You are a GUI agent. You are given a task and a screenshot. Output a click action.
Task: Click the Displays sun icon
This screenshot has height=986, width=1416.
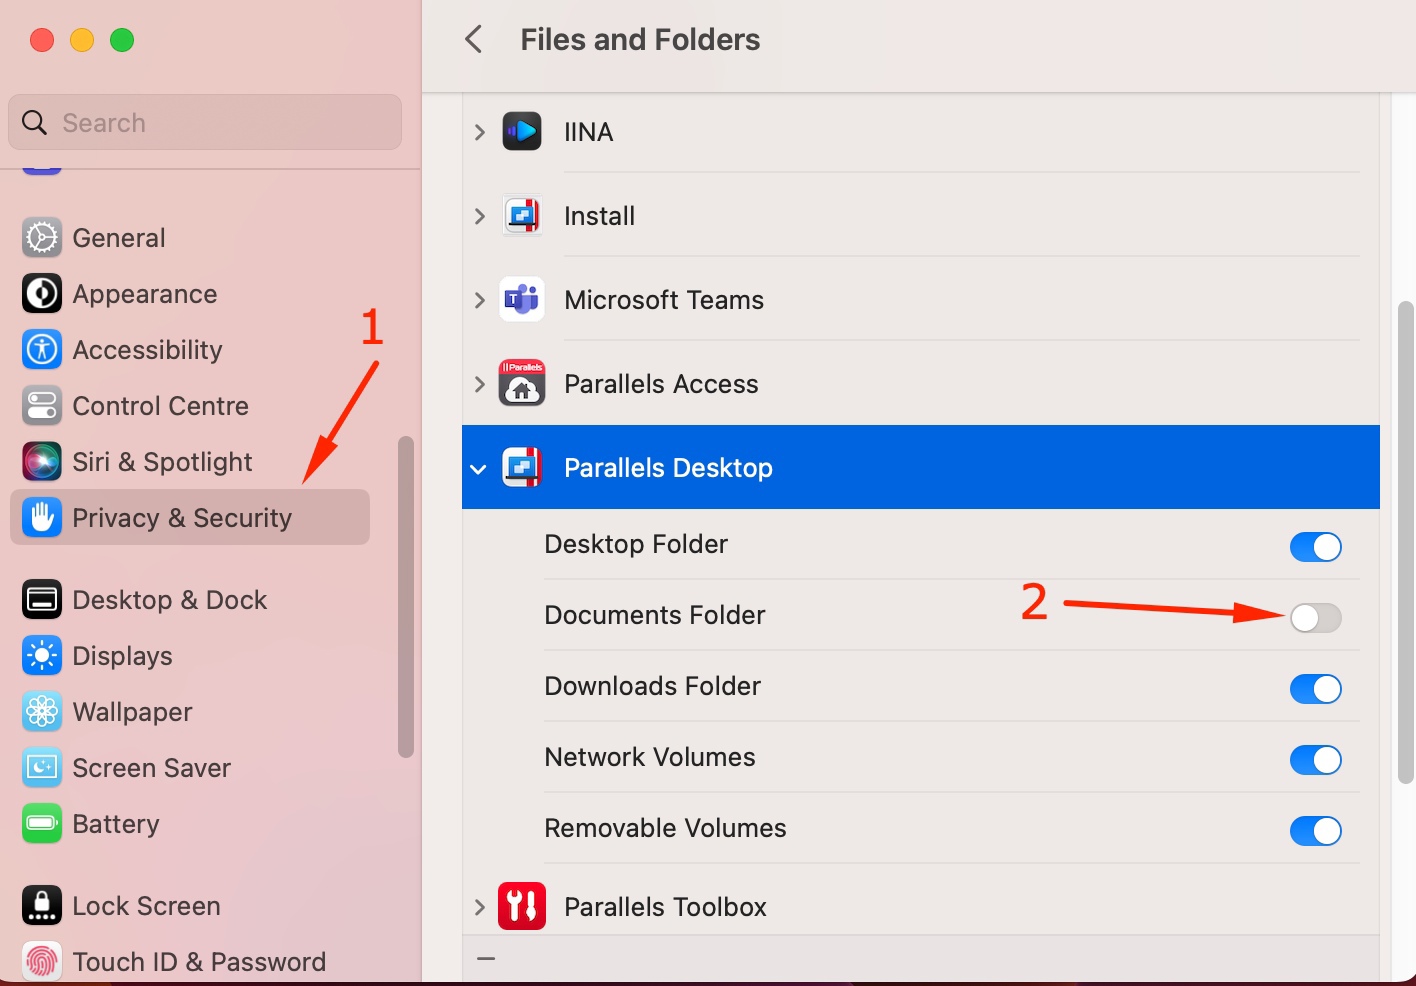42,656
